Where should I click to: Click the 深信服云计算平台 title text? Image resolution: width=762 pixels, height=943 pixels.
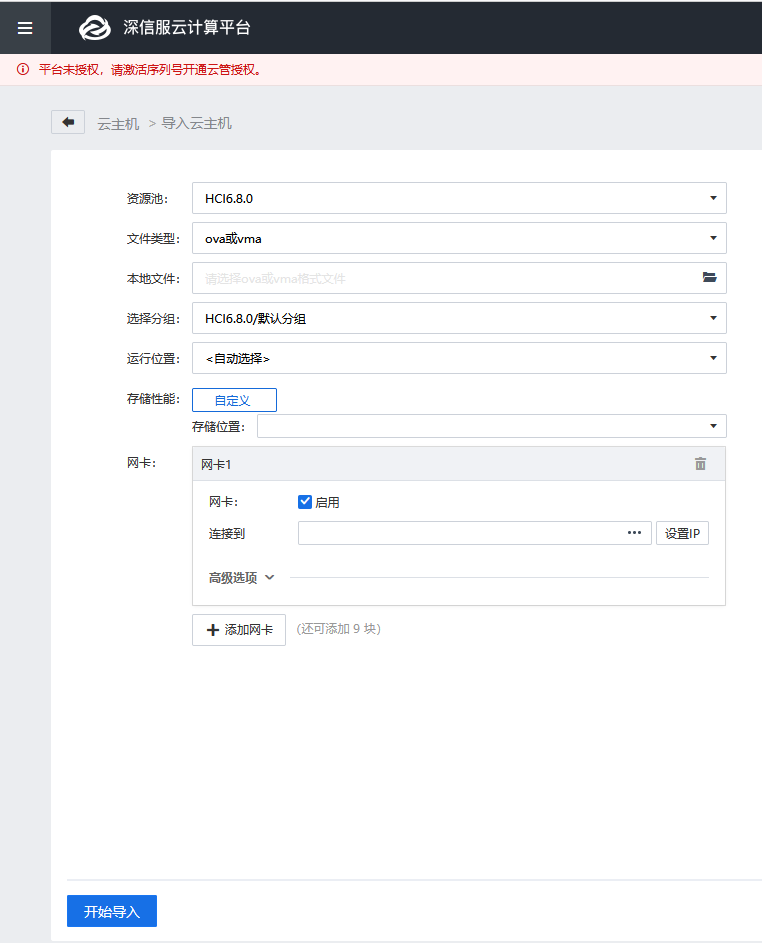click(187, 28)
